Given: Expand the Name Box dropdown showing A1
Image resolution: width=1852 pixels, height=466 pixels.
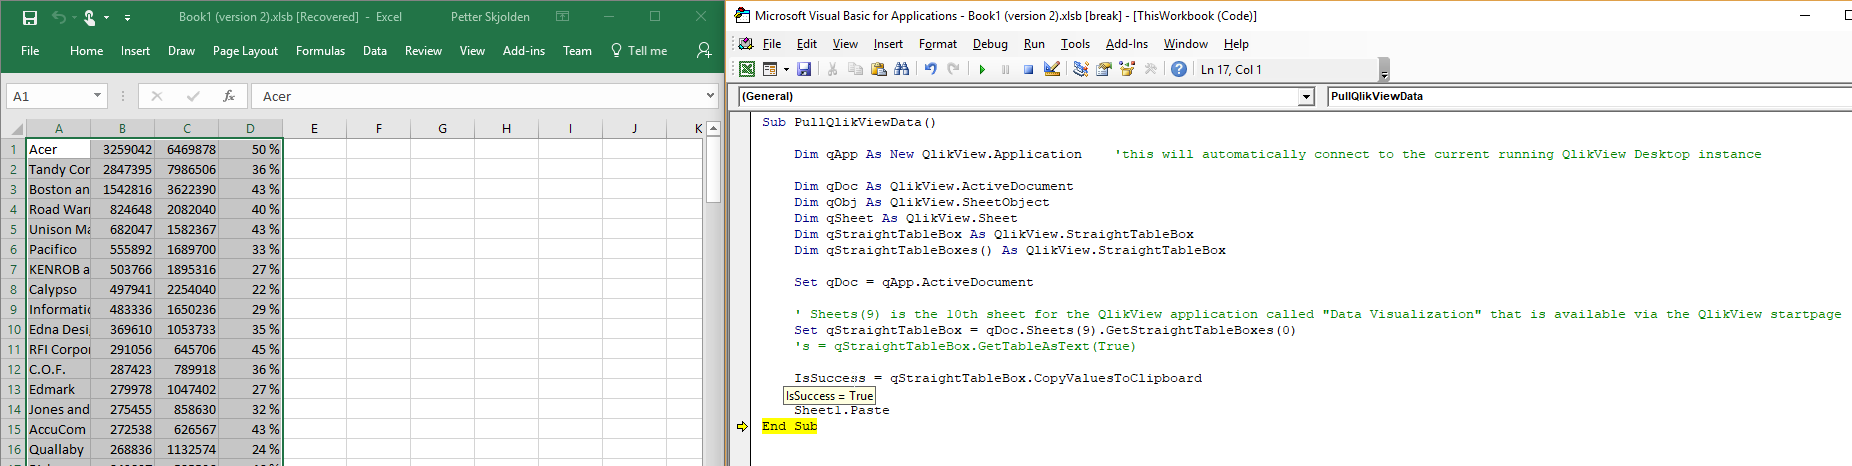Looking at the screenshot, I should pos(97,96).
